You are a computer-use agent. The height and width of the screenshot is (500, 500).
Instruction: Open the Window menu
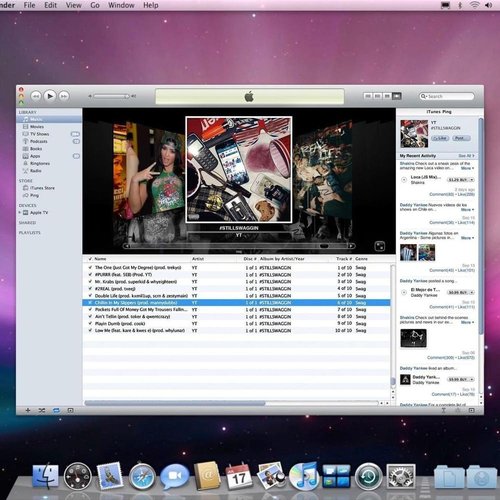121,5
